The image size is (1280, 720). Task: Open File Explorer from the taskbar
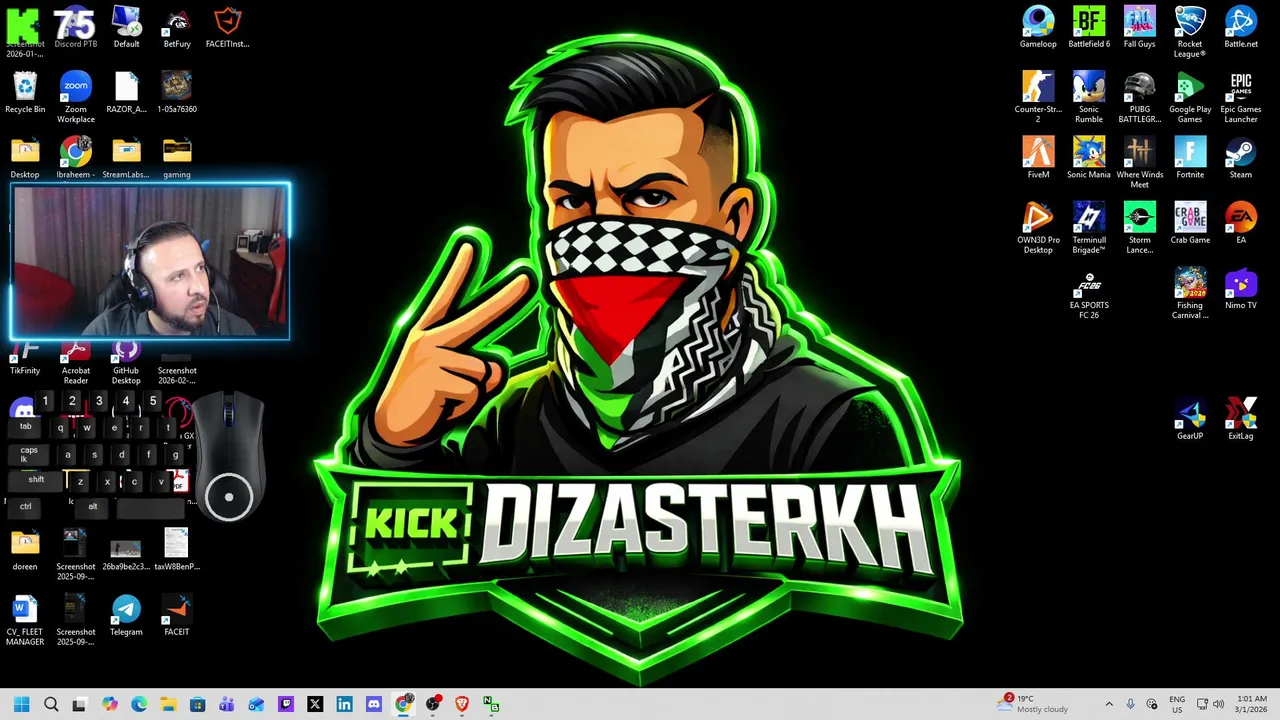pyautogui.click(x=168, y=704)
